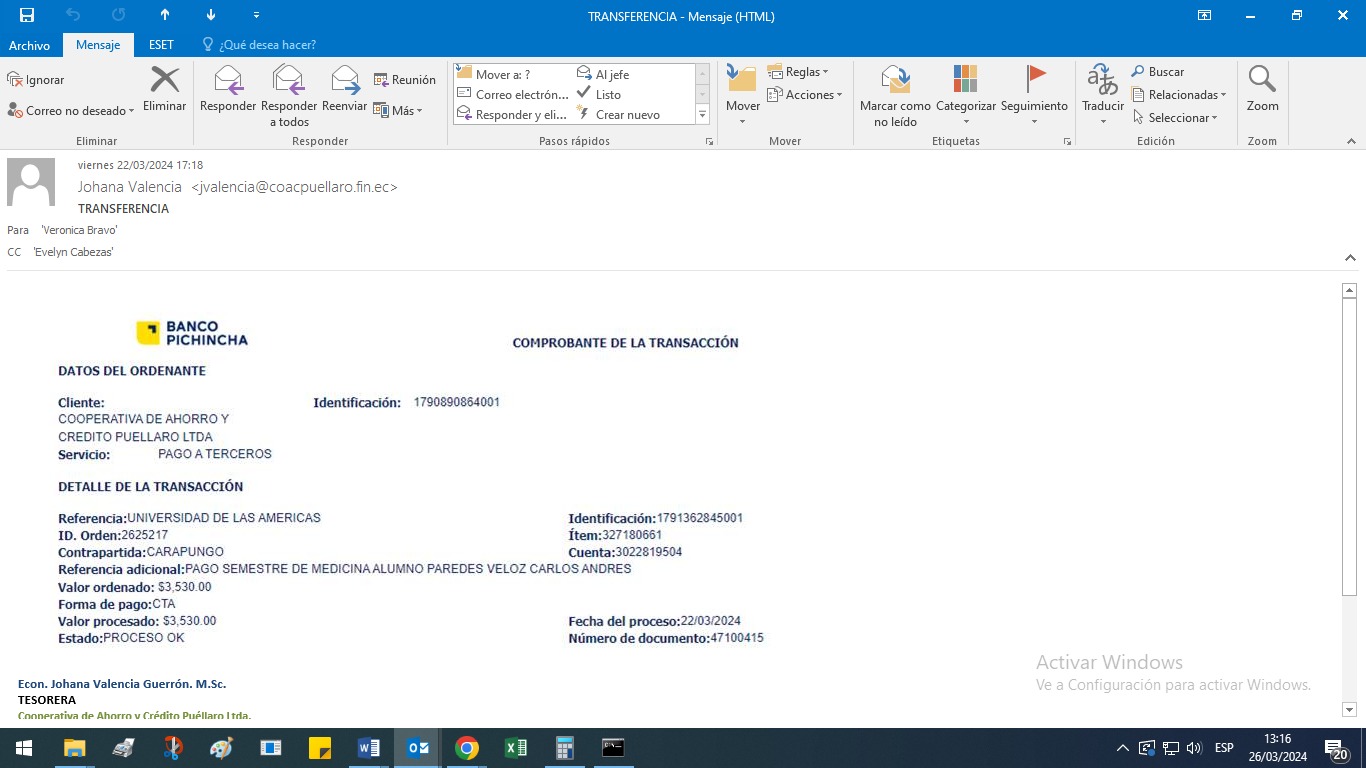Image resolution: width=1366 pixels, height=768 pixels.
Task: Collapse the message header with chevron
Action: click(1350, 258)
